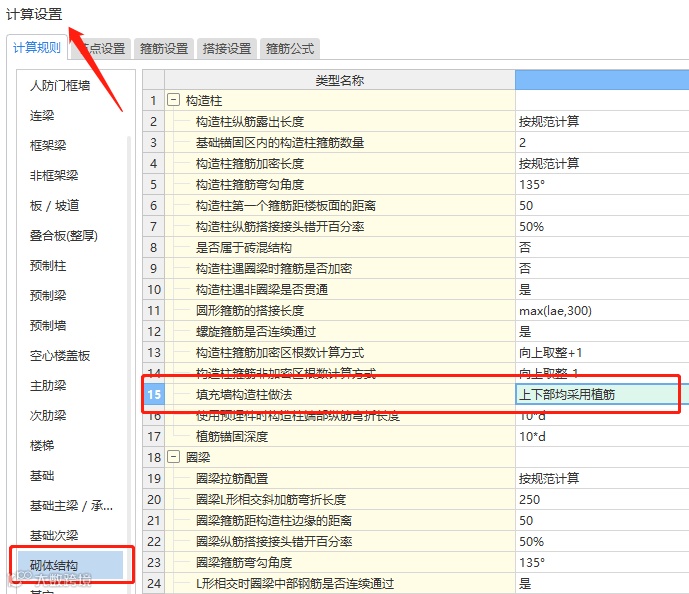Click 50% value for 构造柱纵筋搭接接头错开百分率
The image size is (689, 594).
point(602,227)
